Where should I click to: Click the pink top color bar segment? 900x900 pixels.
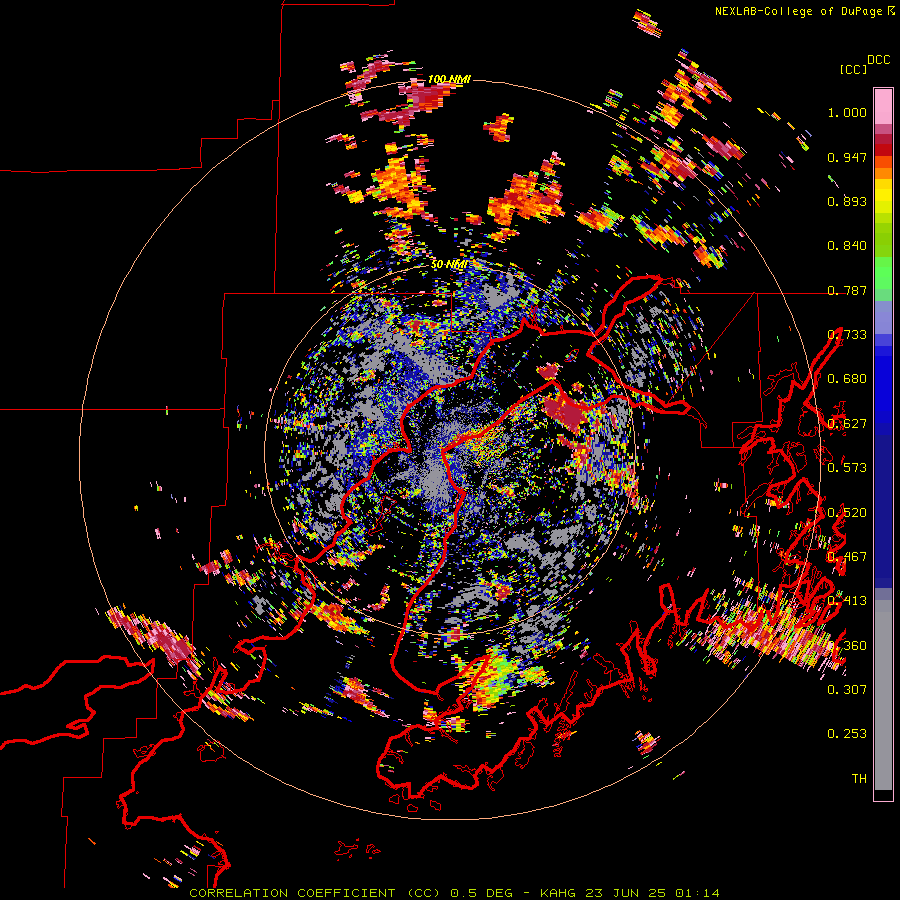tap(883, 106)
